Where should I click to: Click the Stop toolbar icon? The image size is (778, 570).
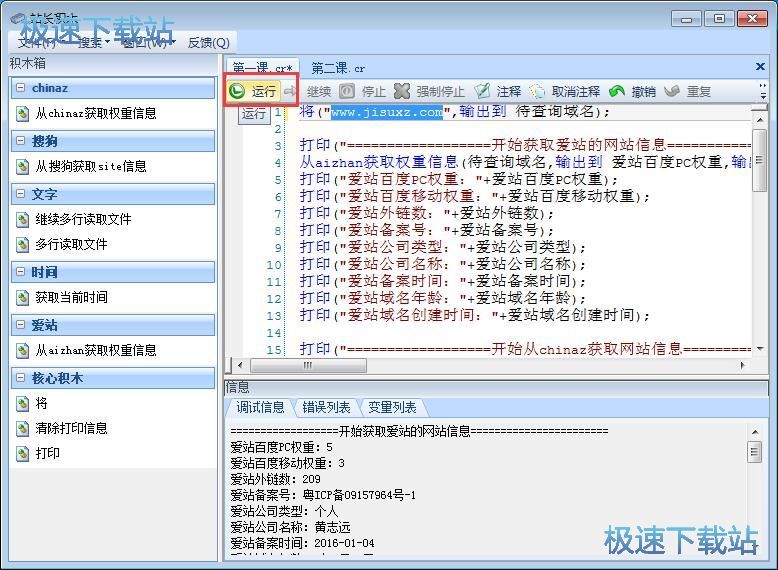347,91
